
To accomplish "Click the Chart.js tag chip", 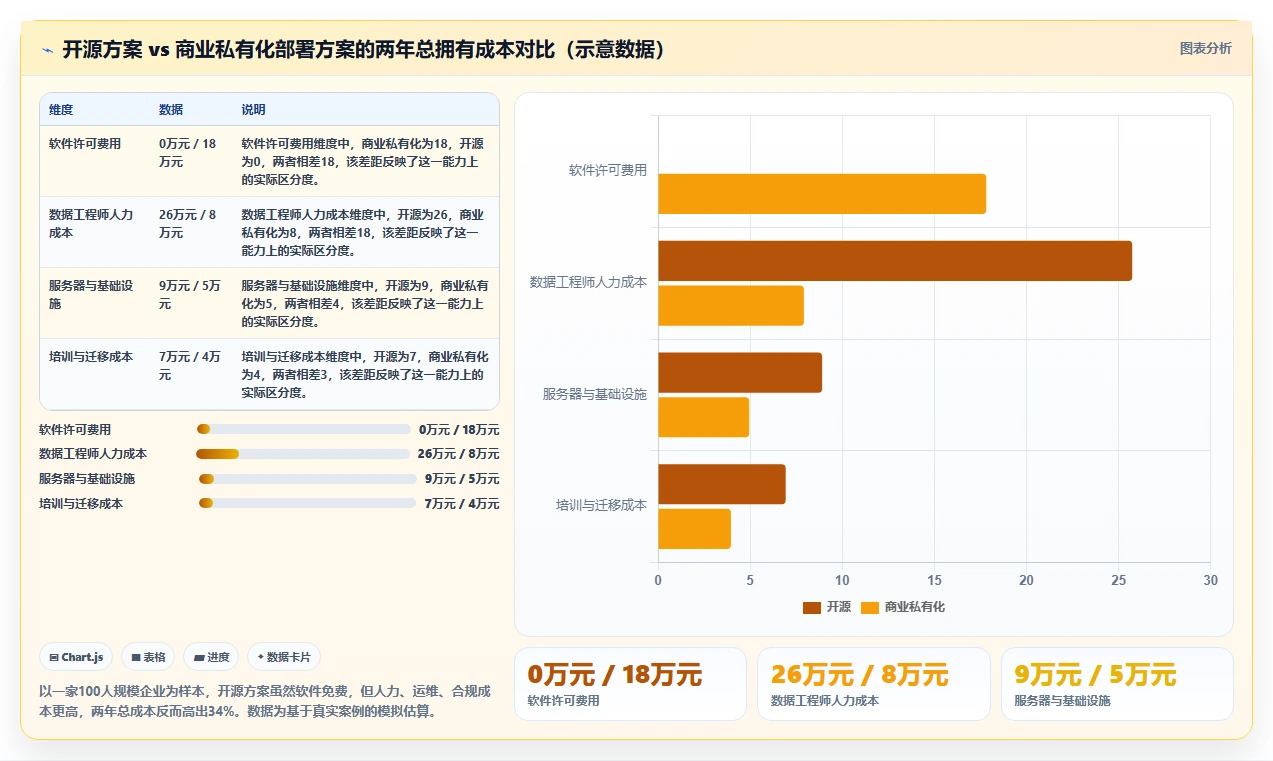I will [77, 657].
